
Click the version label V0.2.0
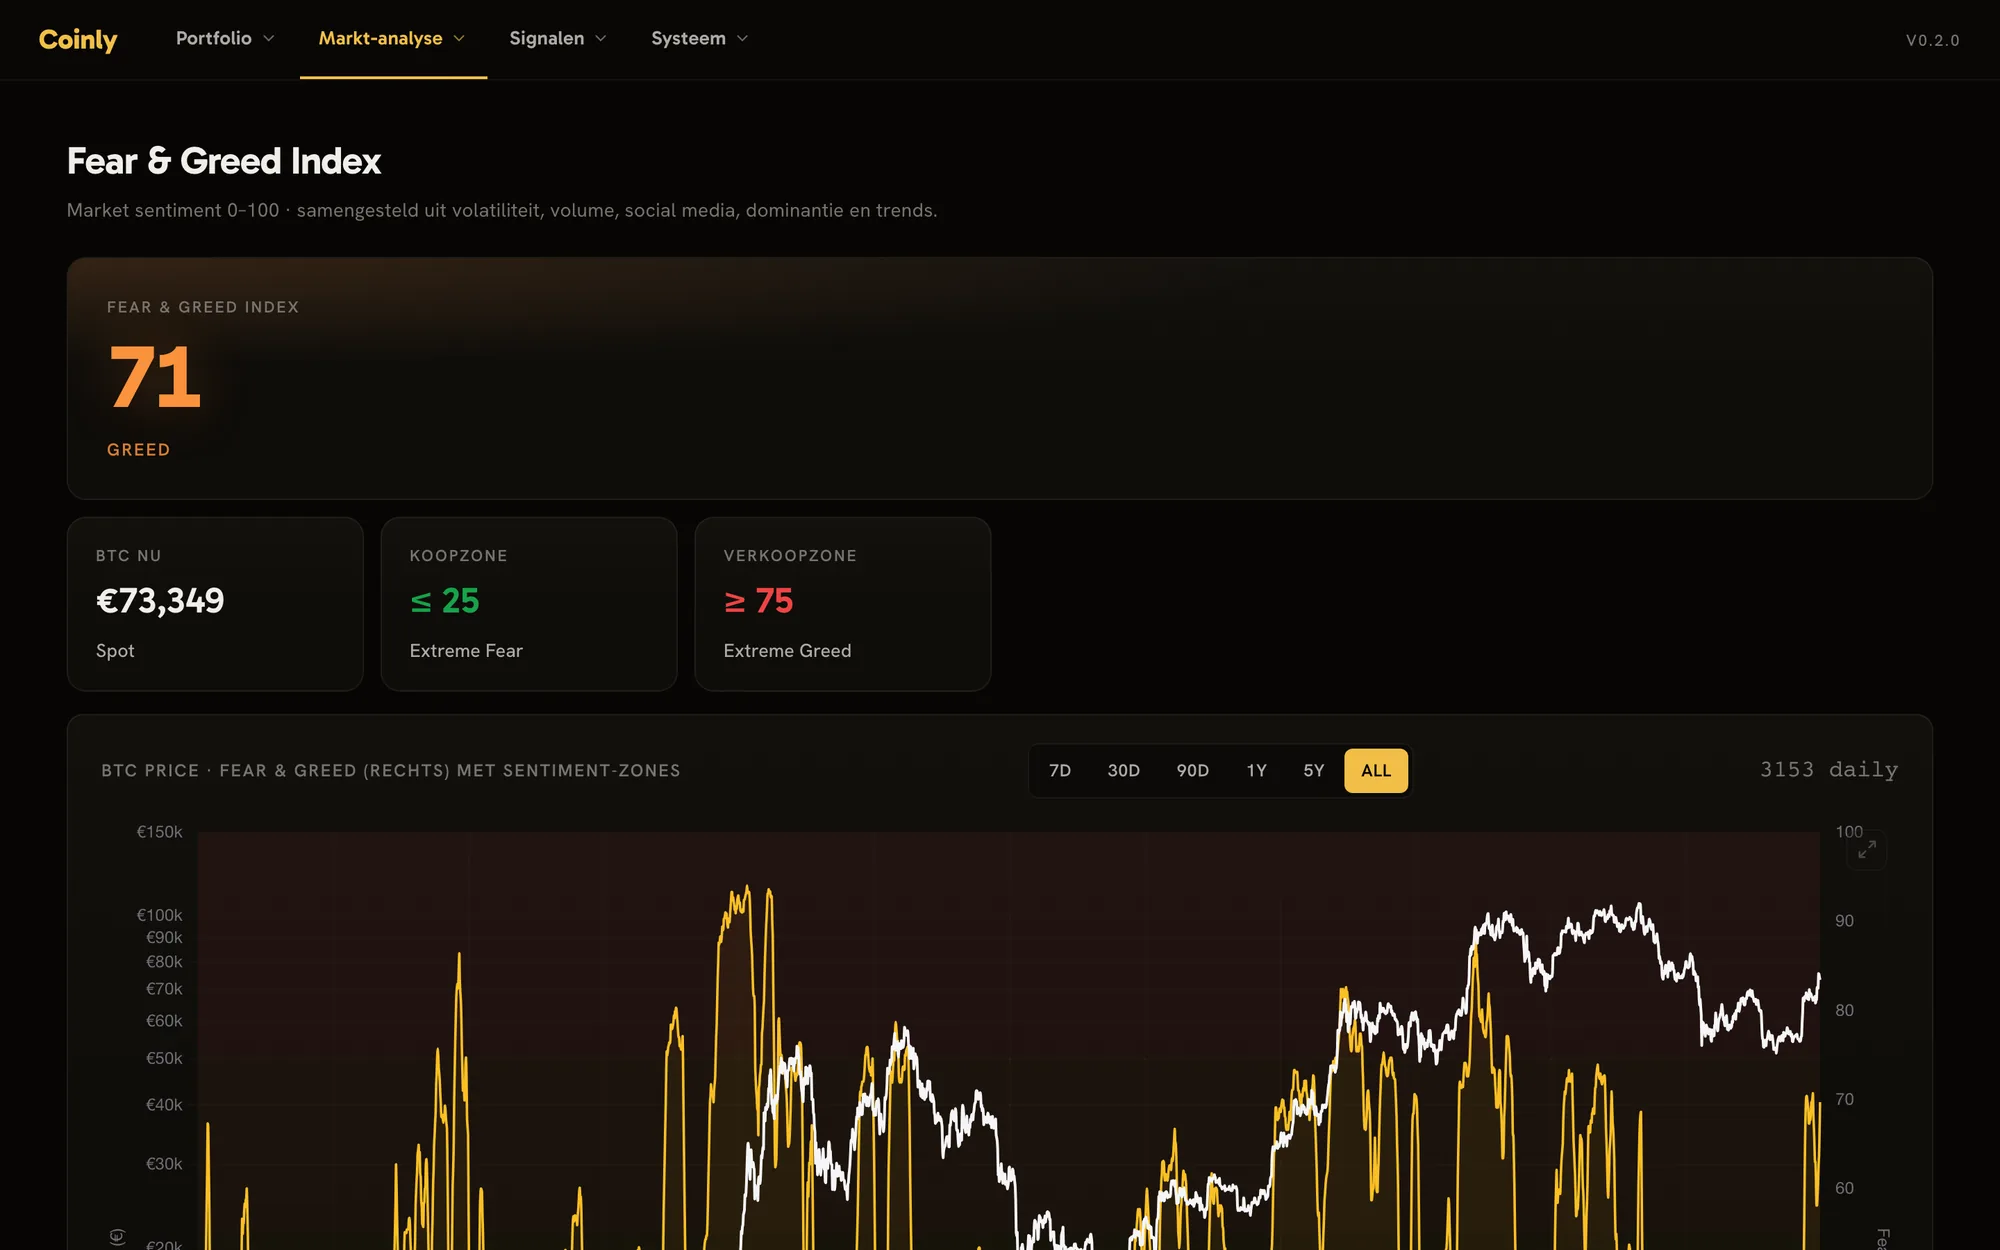(1932, 40)
